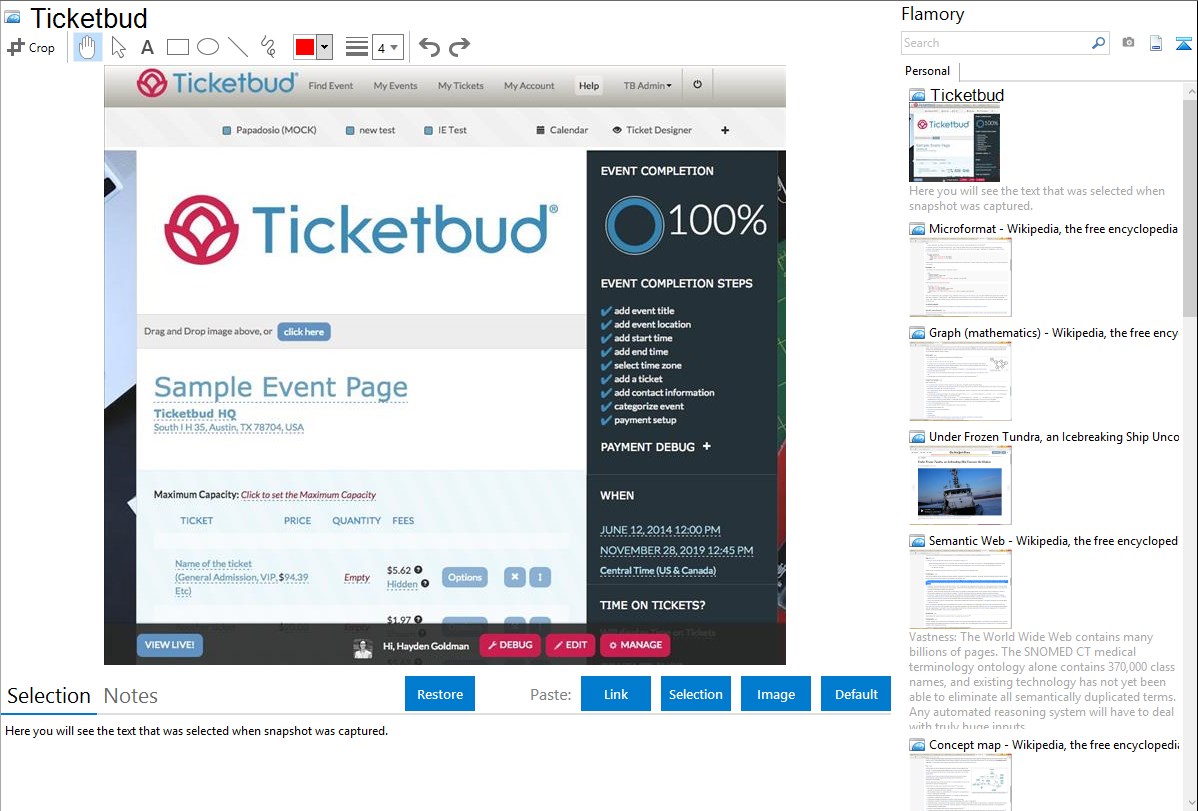Click the ticket delete X icon

coord(515,577)
